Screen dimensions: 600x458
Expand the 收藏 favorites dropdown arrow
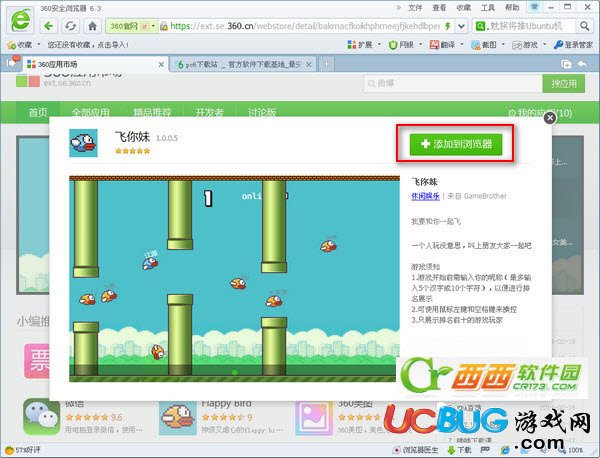tap(39, 45)
